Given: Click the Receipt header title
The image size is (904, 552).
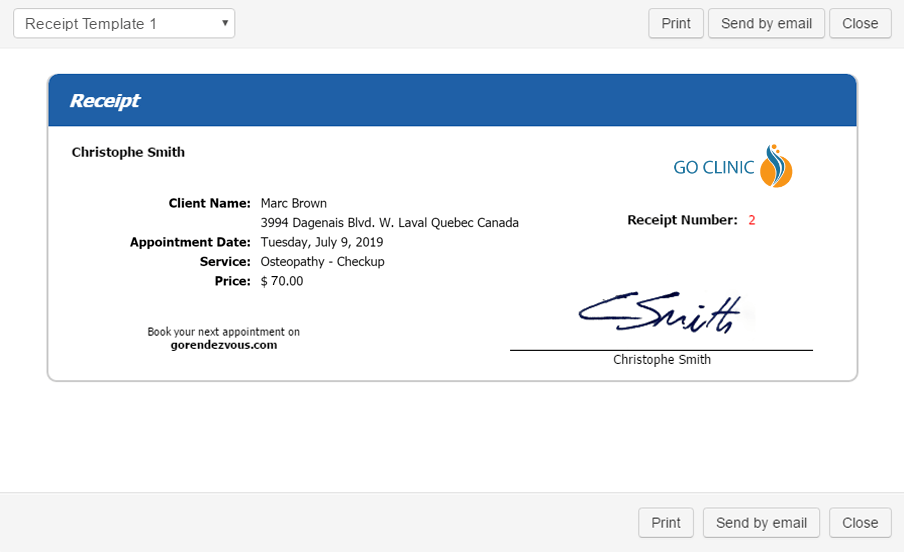Looking at the screenshot, I should 104,101.
